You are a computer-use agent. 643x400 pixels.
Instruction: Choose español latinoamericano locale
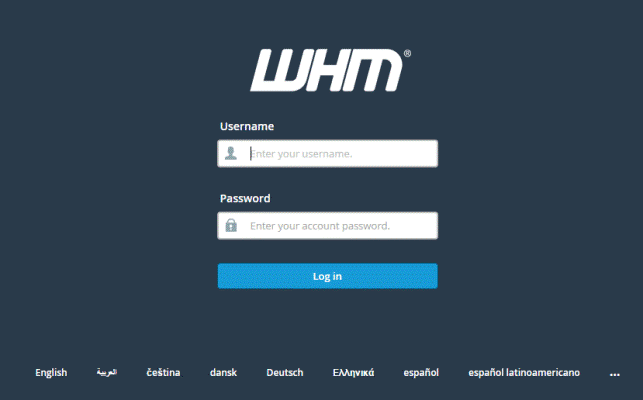[524, 373]
